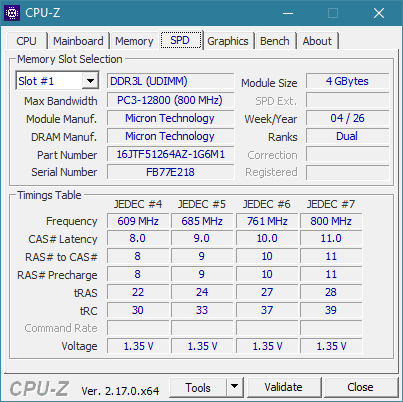The image size is (403, 402).
Task: Click the empty Correction field
Action: [347, 154]
